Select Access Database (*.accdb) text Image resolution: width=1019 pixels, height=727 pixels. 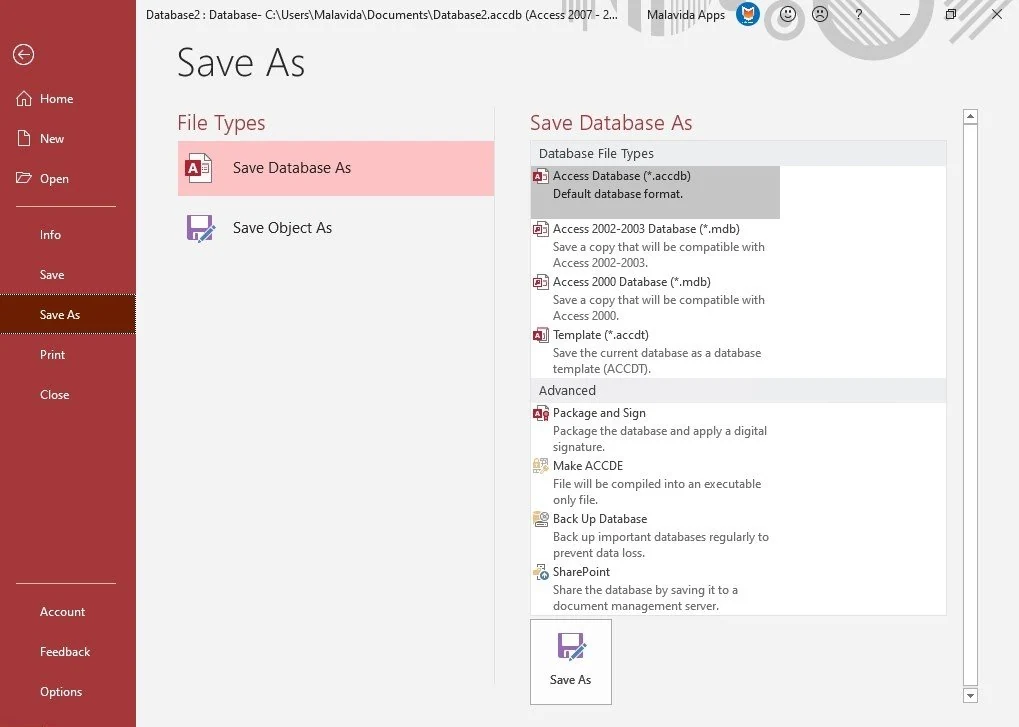(622, 176)
